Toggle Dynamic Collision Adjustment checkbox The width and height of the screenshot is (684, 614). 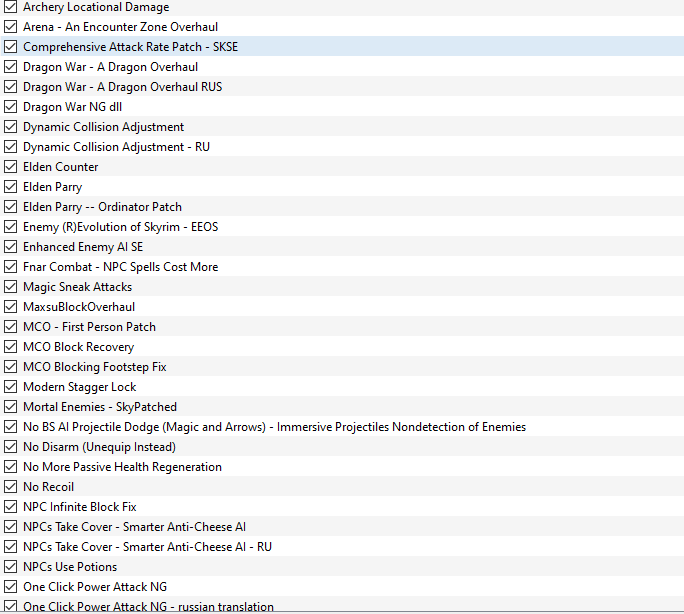[x=10, y=126]
